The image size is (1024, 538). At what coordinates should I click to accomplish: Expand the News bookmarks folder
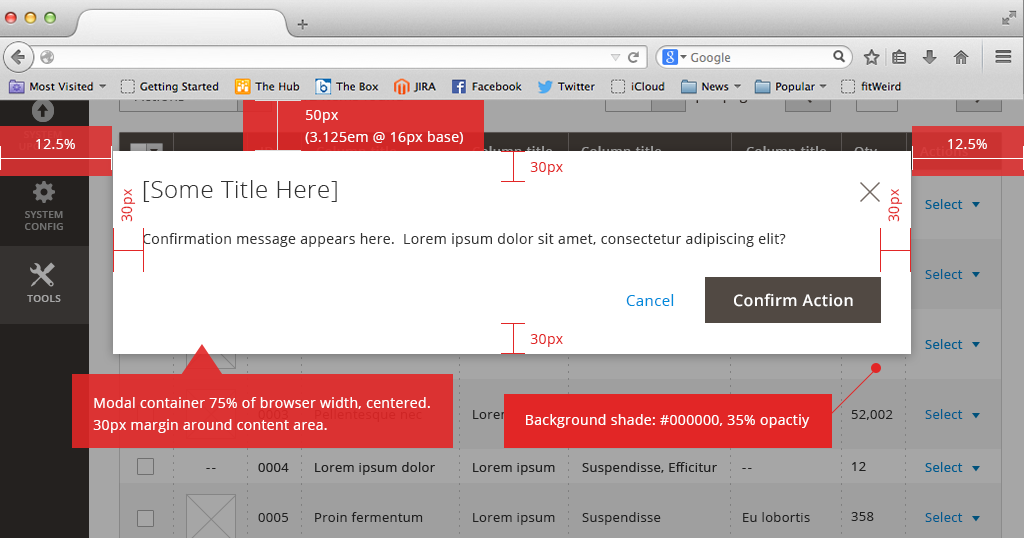pos(711,86)
